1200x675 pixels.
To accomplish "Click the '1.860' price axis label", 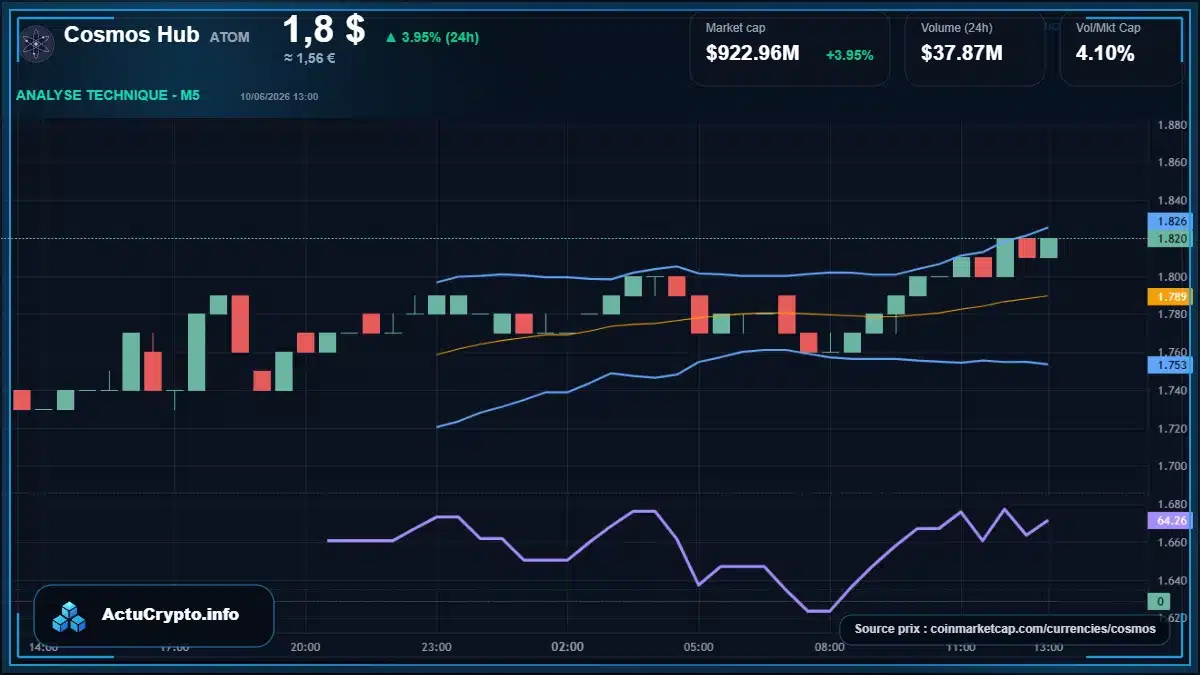I will (x=1171, y=162).
